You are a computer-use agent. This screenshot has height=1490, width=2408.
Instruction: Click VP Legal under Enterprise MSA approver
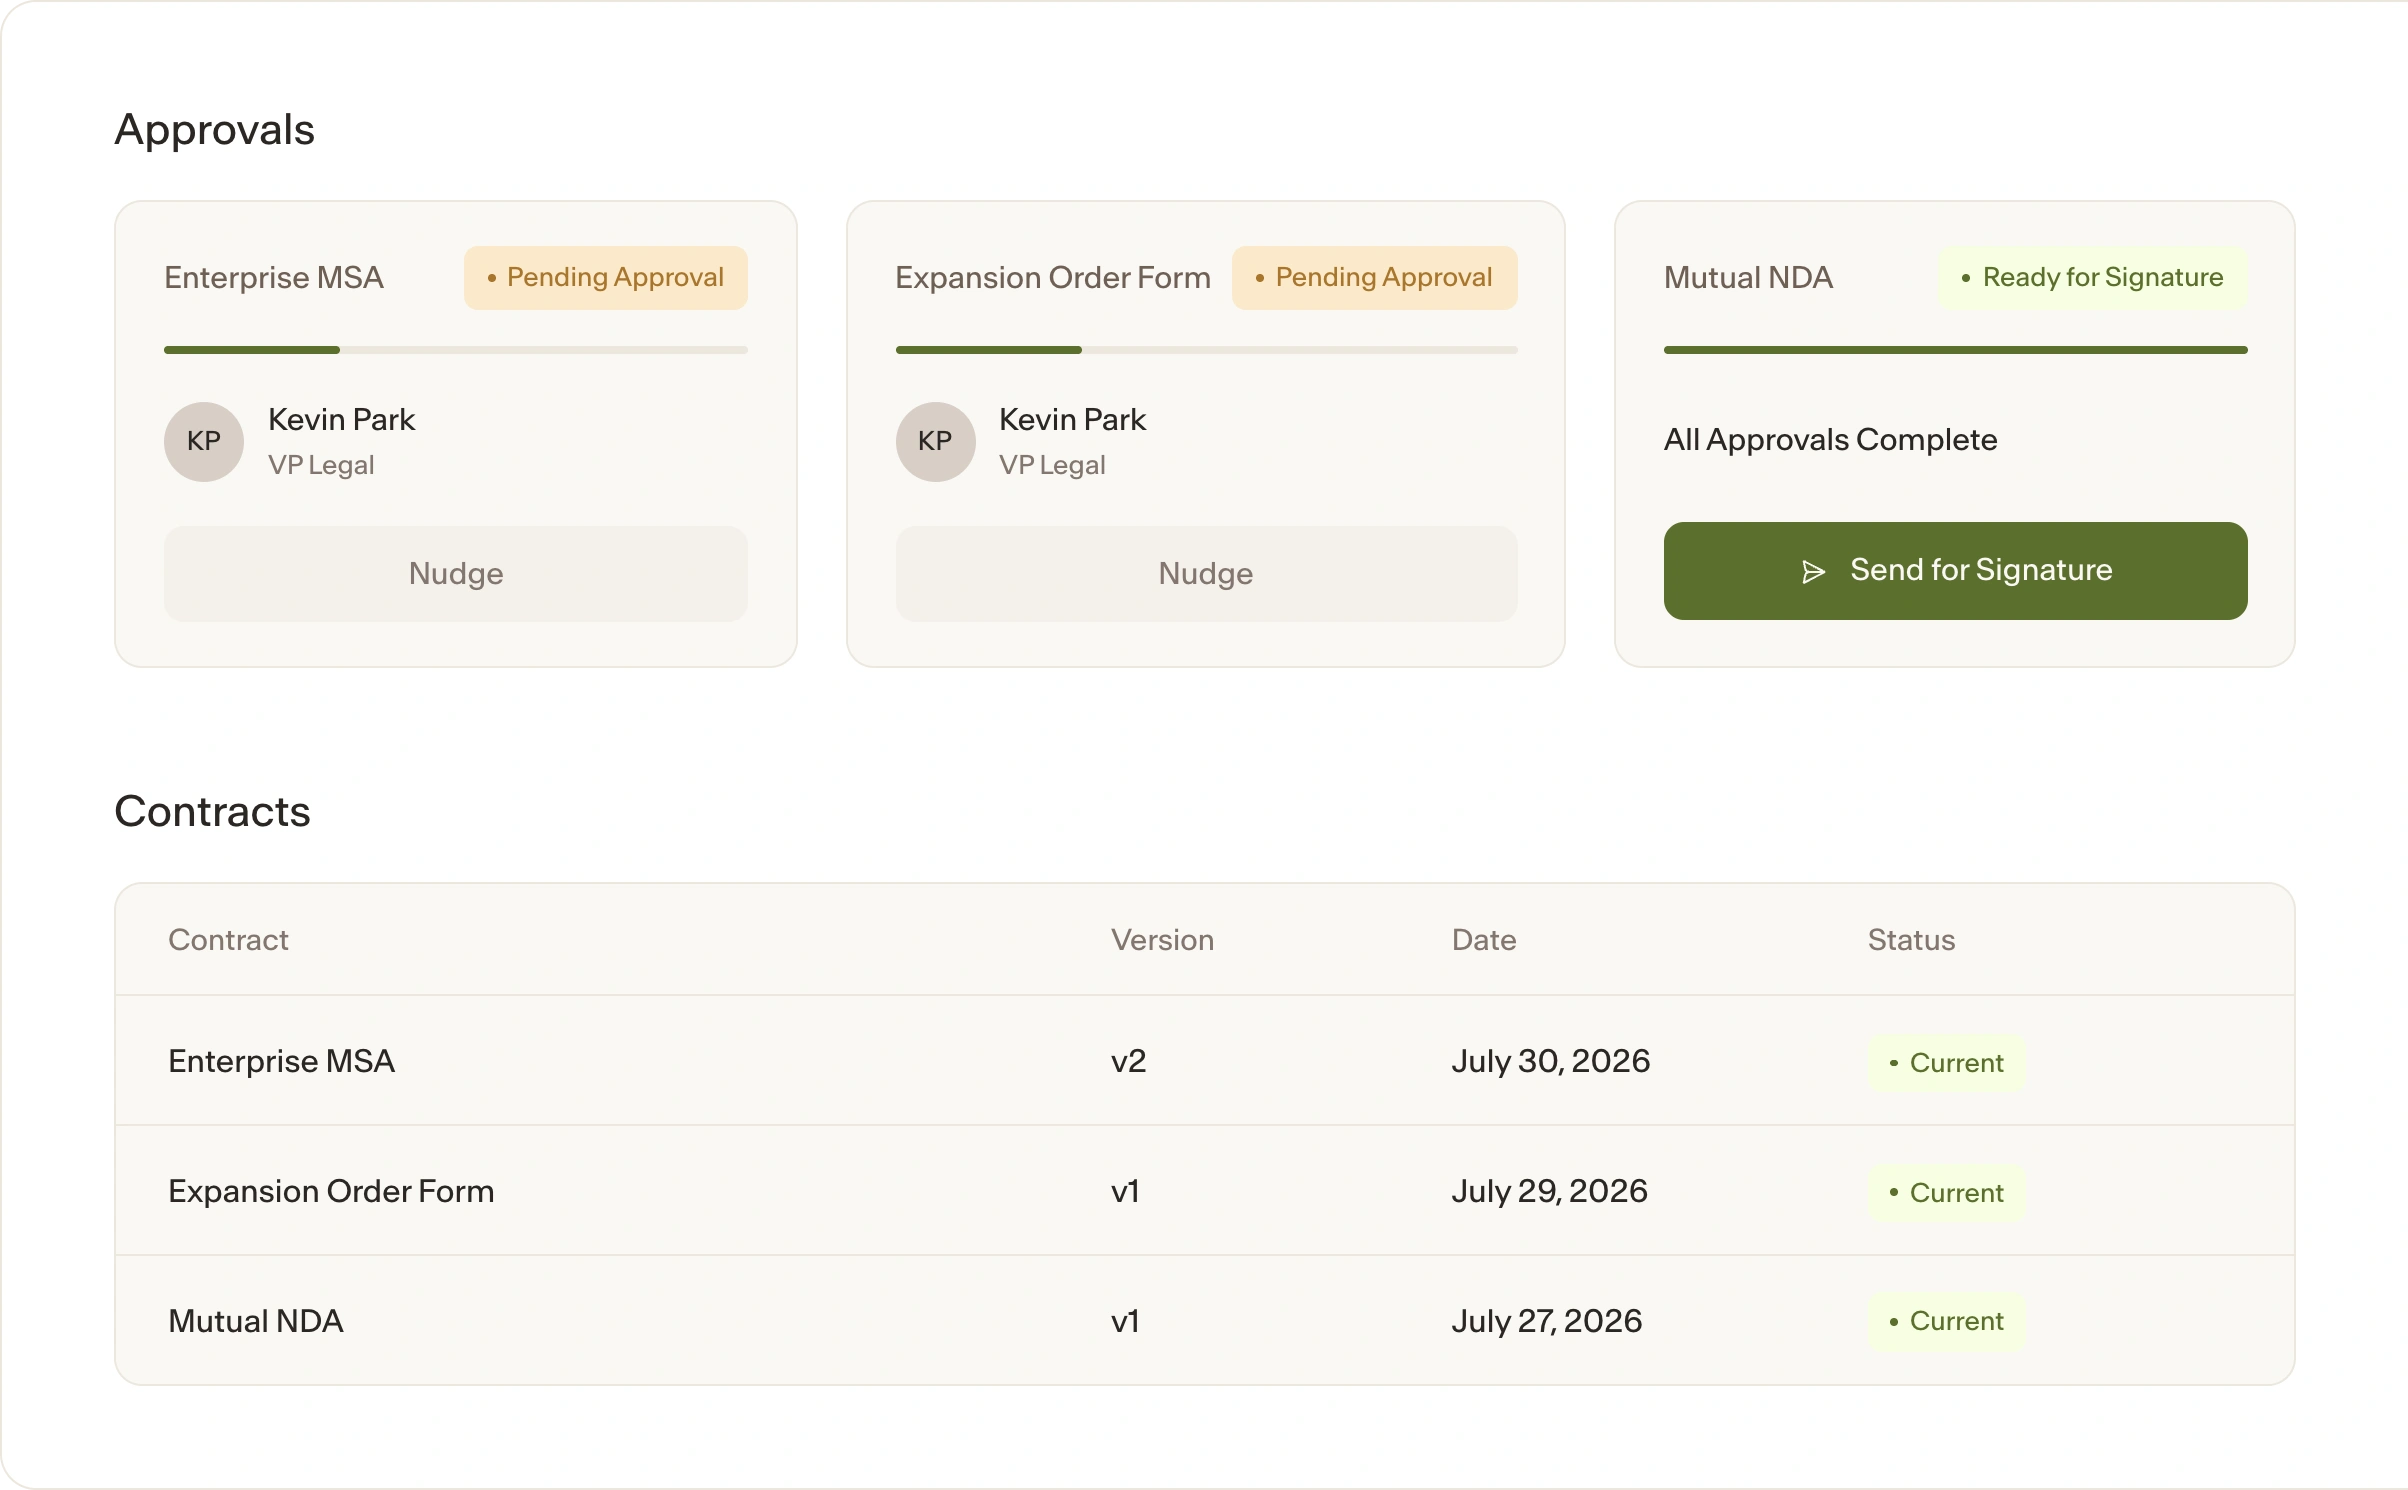pos(321,465)
